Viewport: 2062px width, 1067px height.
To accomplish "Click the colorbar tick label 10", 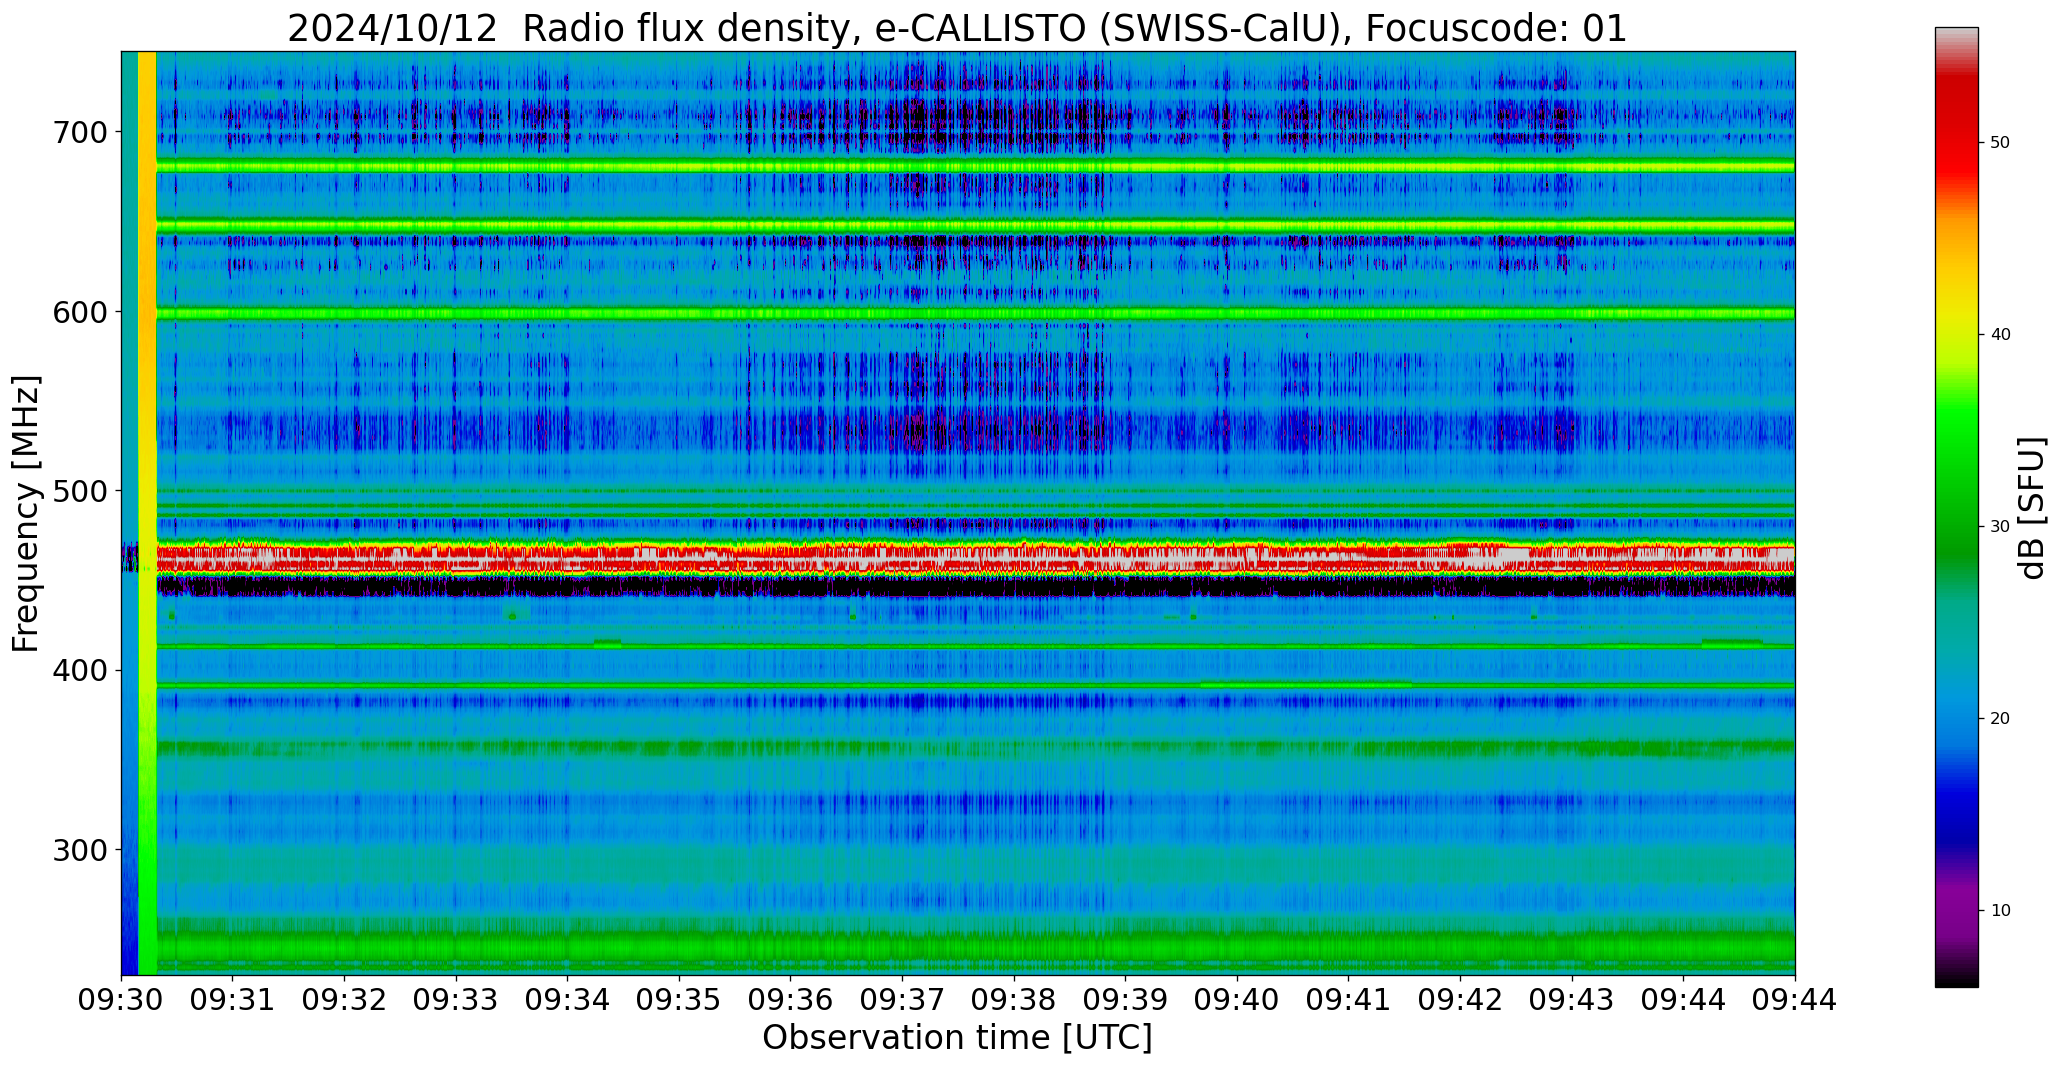I will click(2001, 911).
